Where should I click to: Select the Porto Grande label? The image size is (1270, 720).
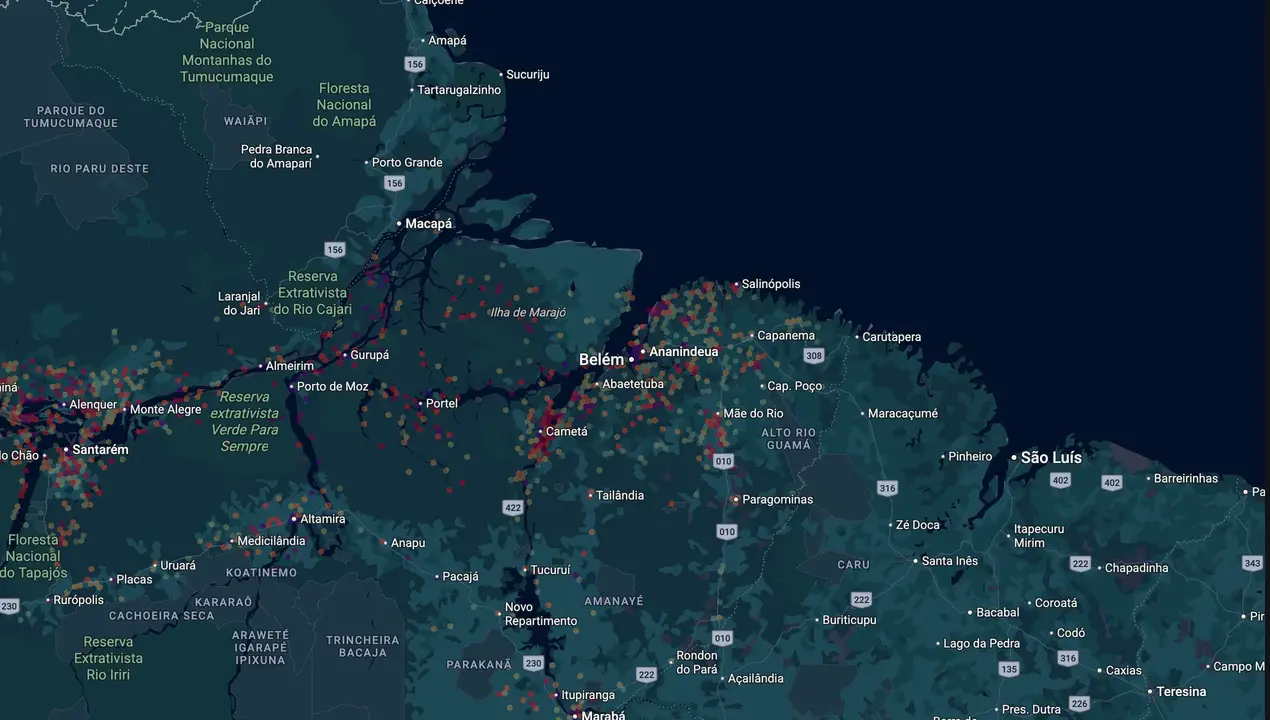408,163
